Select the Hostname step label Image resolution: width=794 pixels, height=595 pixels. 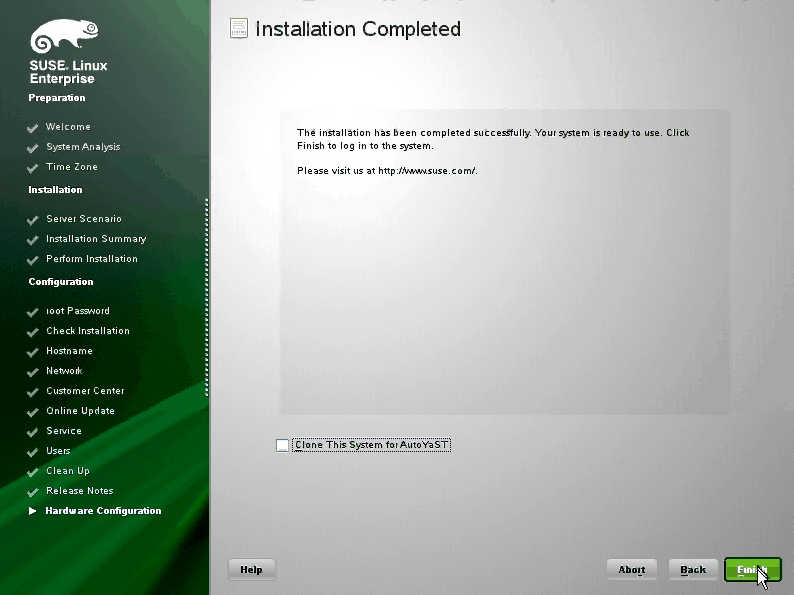69,351
